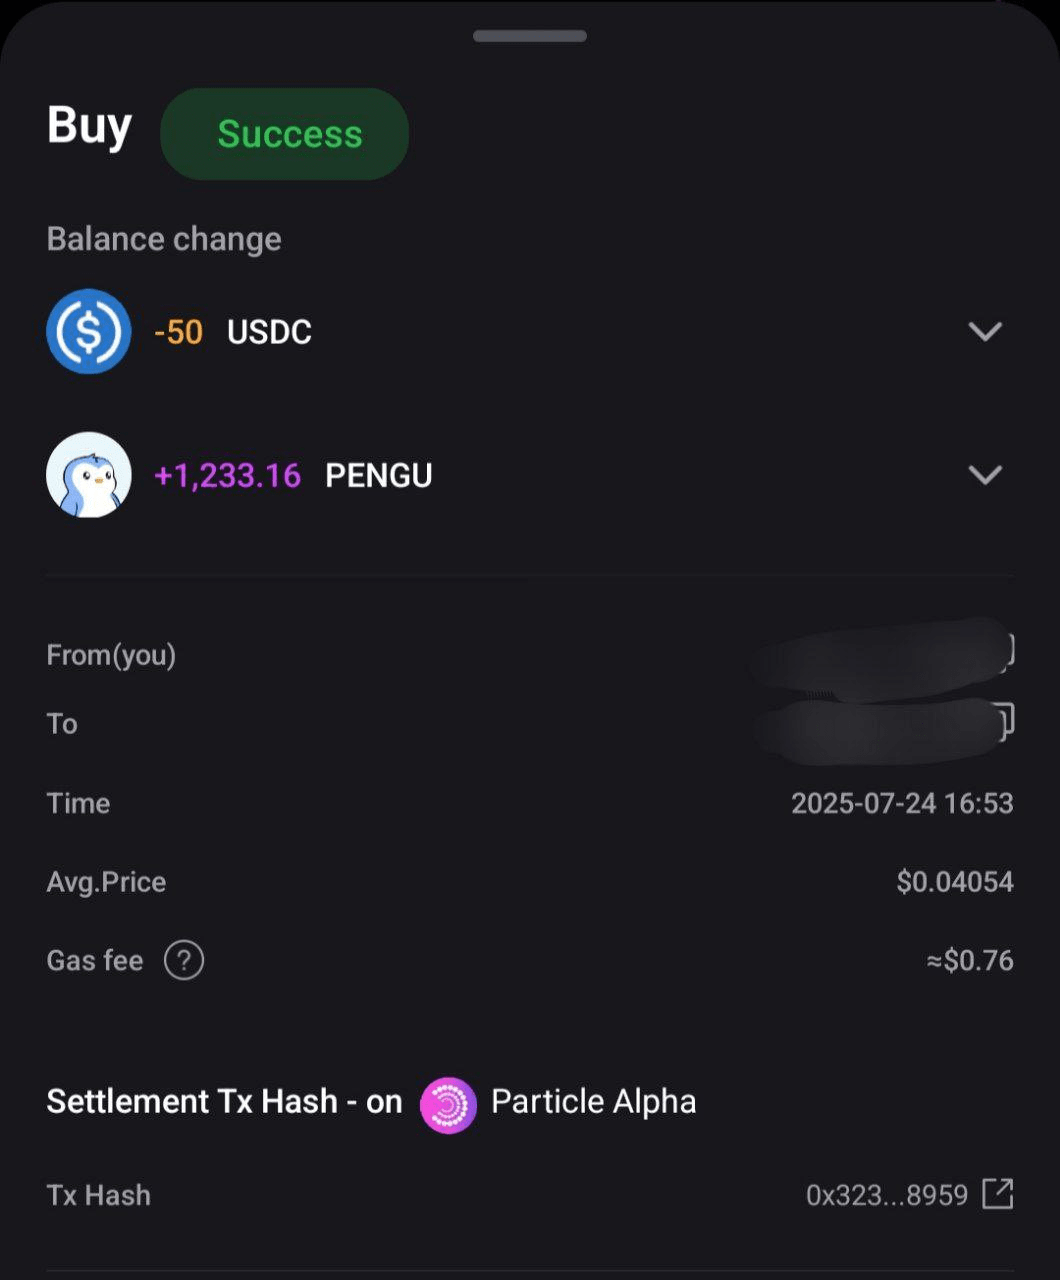Click the Buy heading title
Image resolution: width=1060 pixels, height=1280 pixels.
point(89,127)
